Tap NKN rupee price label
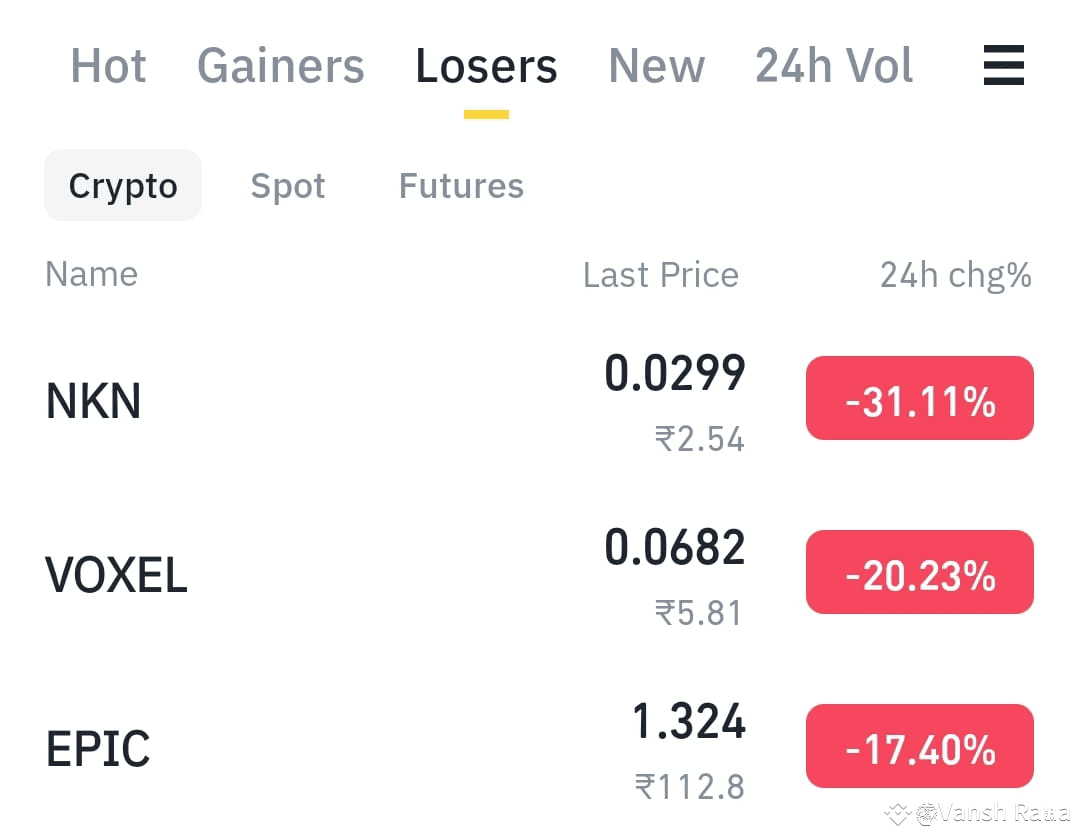 click(x=699, y=439)
